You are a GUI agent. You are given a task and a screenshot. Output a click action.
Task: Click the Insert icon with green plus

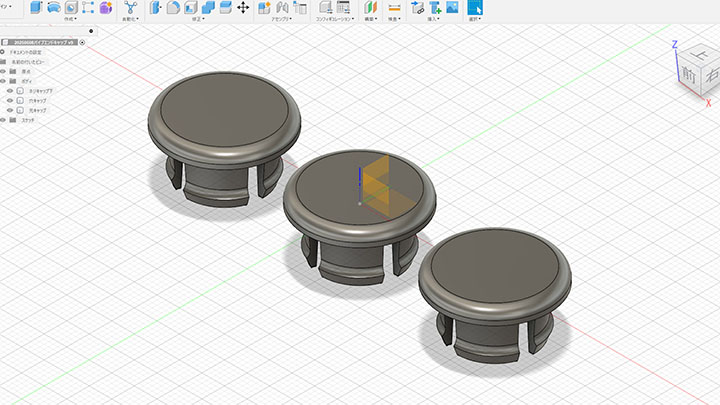coord(435,7)
